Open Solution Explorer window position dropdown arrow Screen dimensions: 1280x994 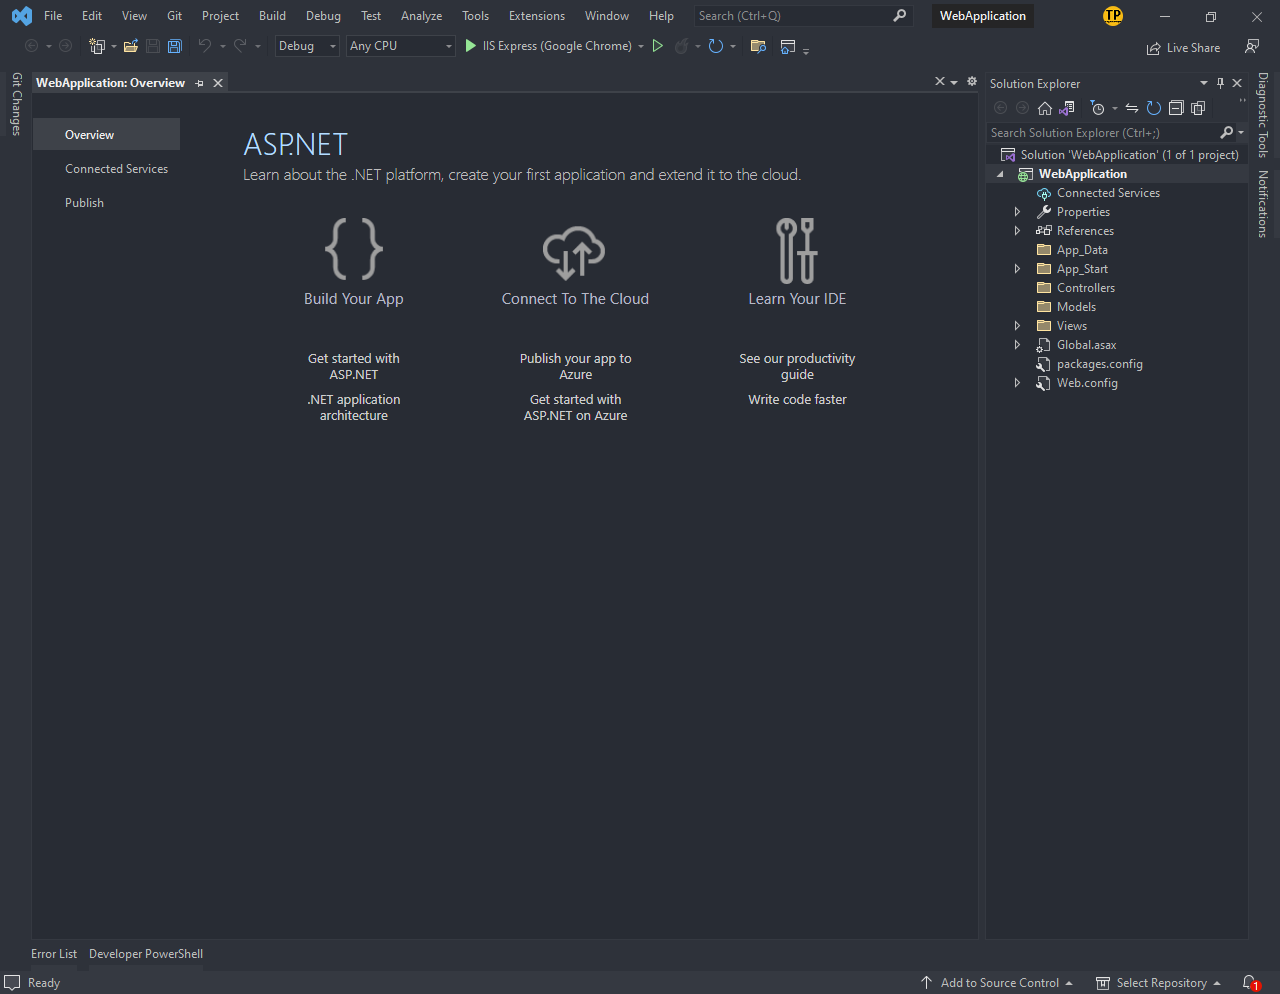click(x=1203, y=83)
